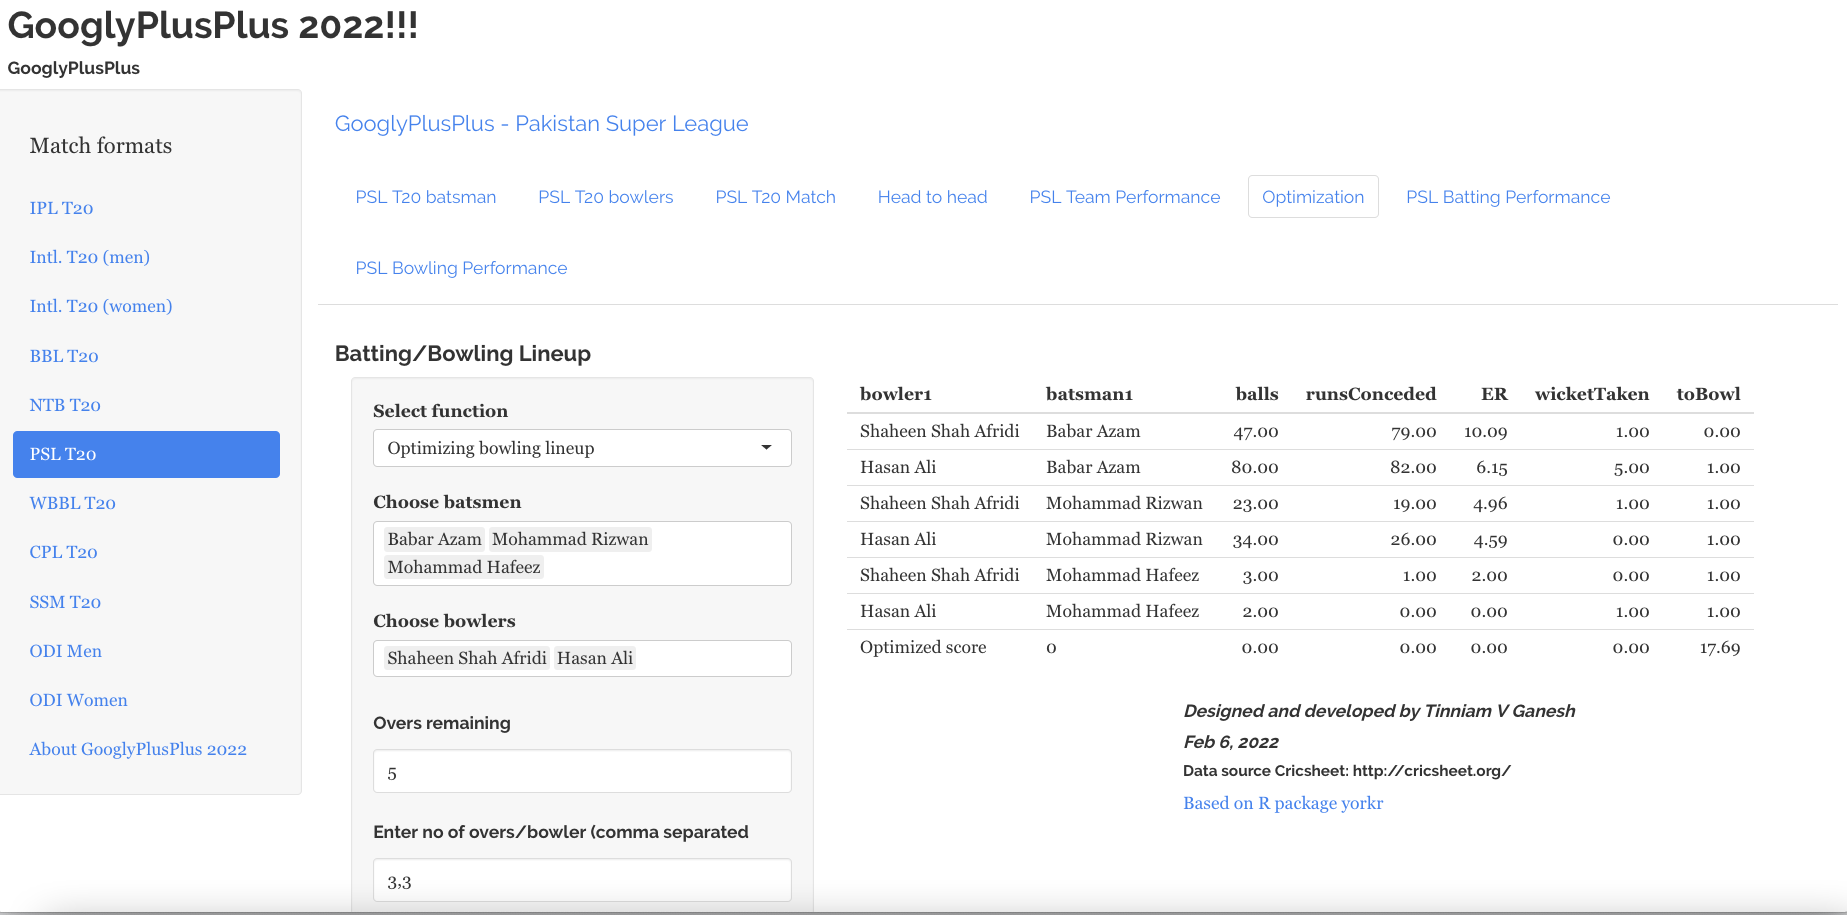Select the Head to head tab

(932, 197)
